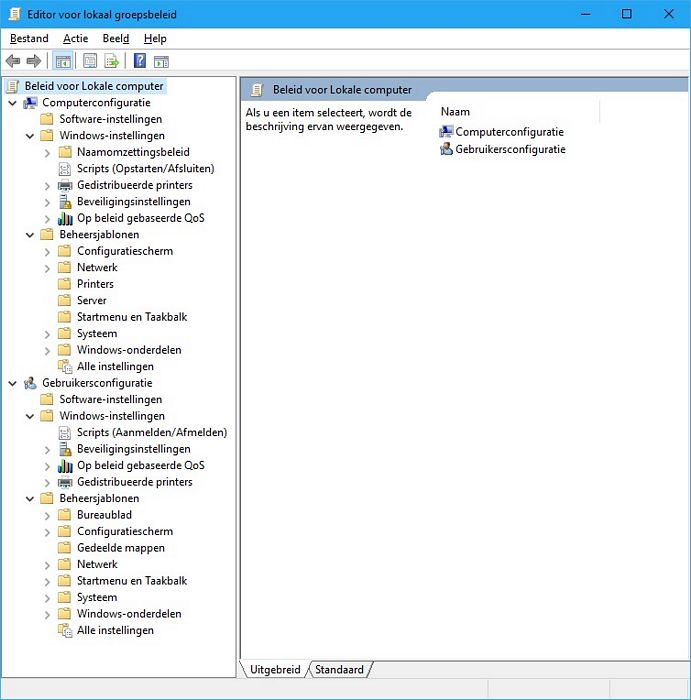
Task: Click the Back arrow toolbar icon
Action: [13, 61]
